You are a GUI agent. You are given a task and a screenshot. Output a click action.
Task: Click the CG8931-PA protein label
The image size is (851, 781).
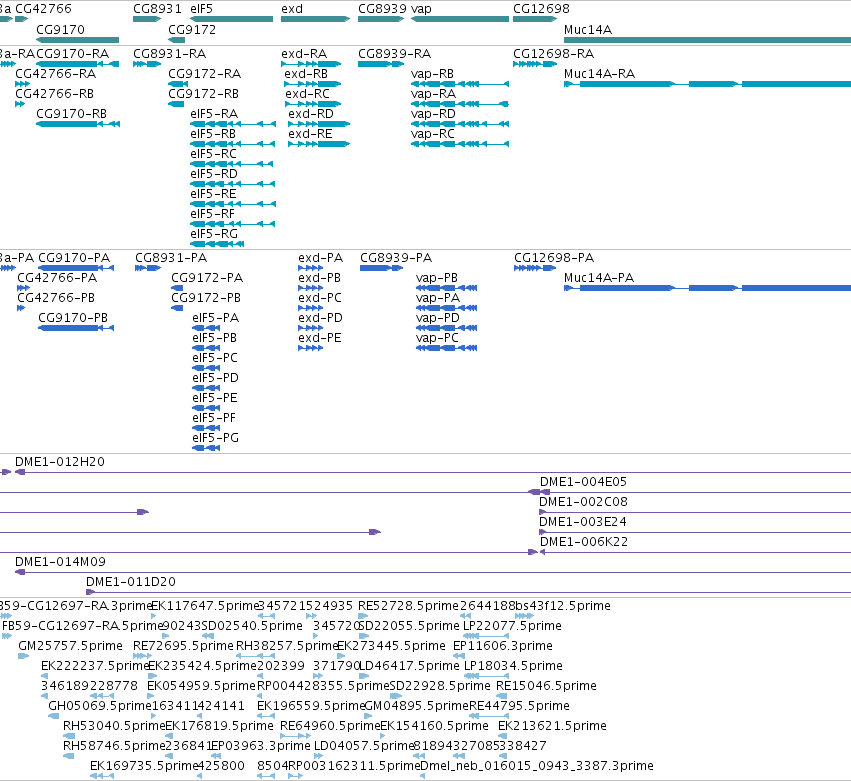(171, 258)
